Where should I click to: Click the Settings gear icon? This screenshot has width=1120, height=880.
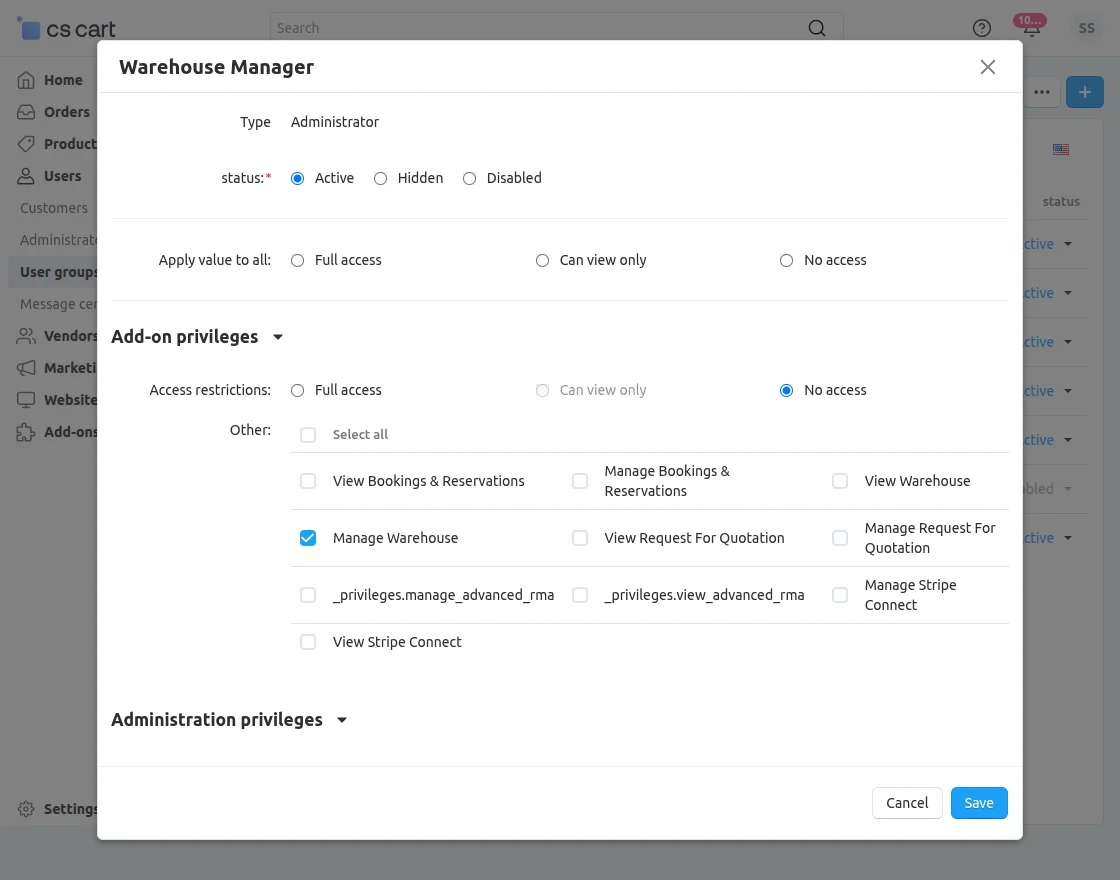click(26, 809)
